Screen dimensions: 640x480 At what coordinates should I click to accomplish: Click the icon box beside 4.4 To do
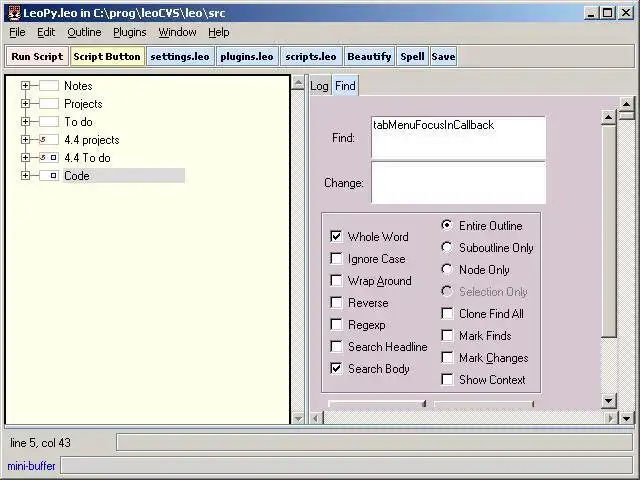coord(49,158)
